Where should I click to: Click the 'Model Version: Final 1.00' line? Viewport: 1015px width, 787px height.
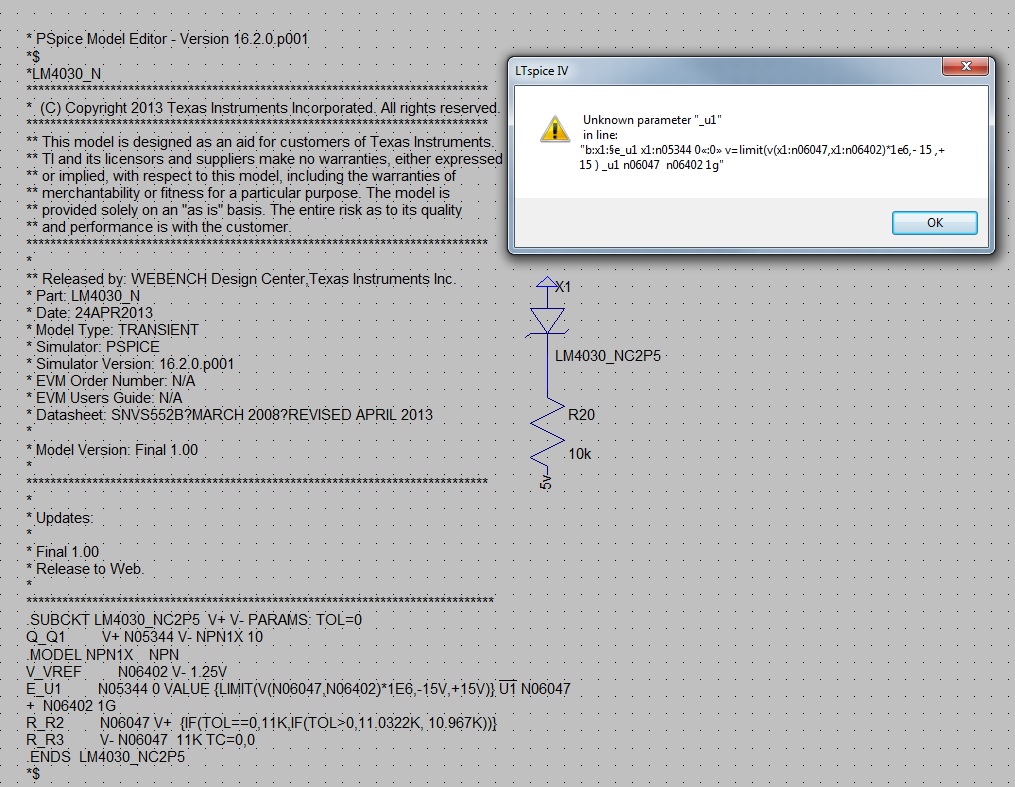[112, 450]
